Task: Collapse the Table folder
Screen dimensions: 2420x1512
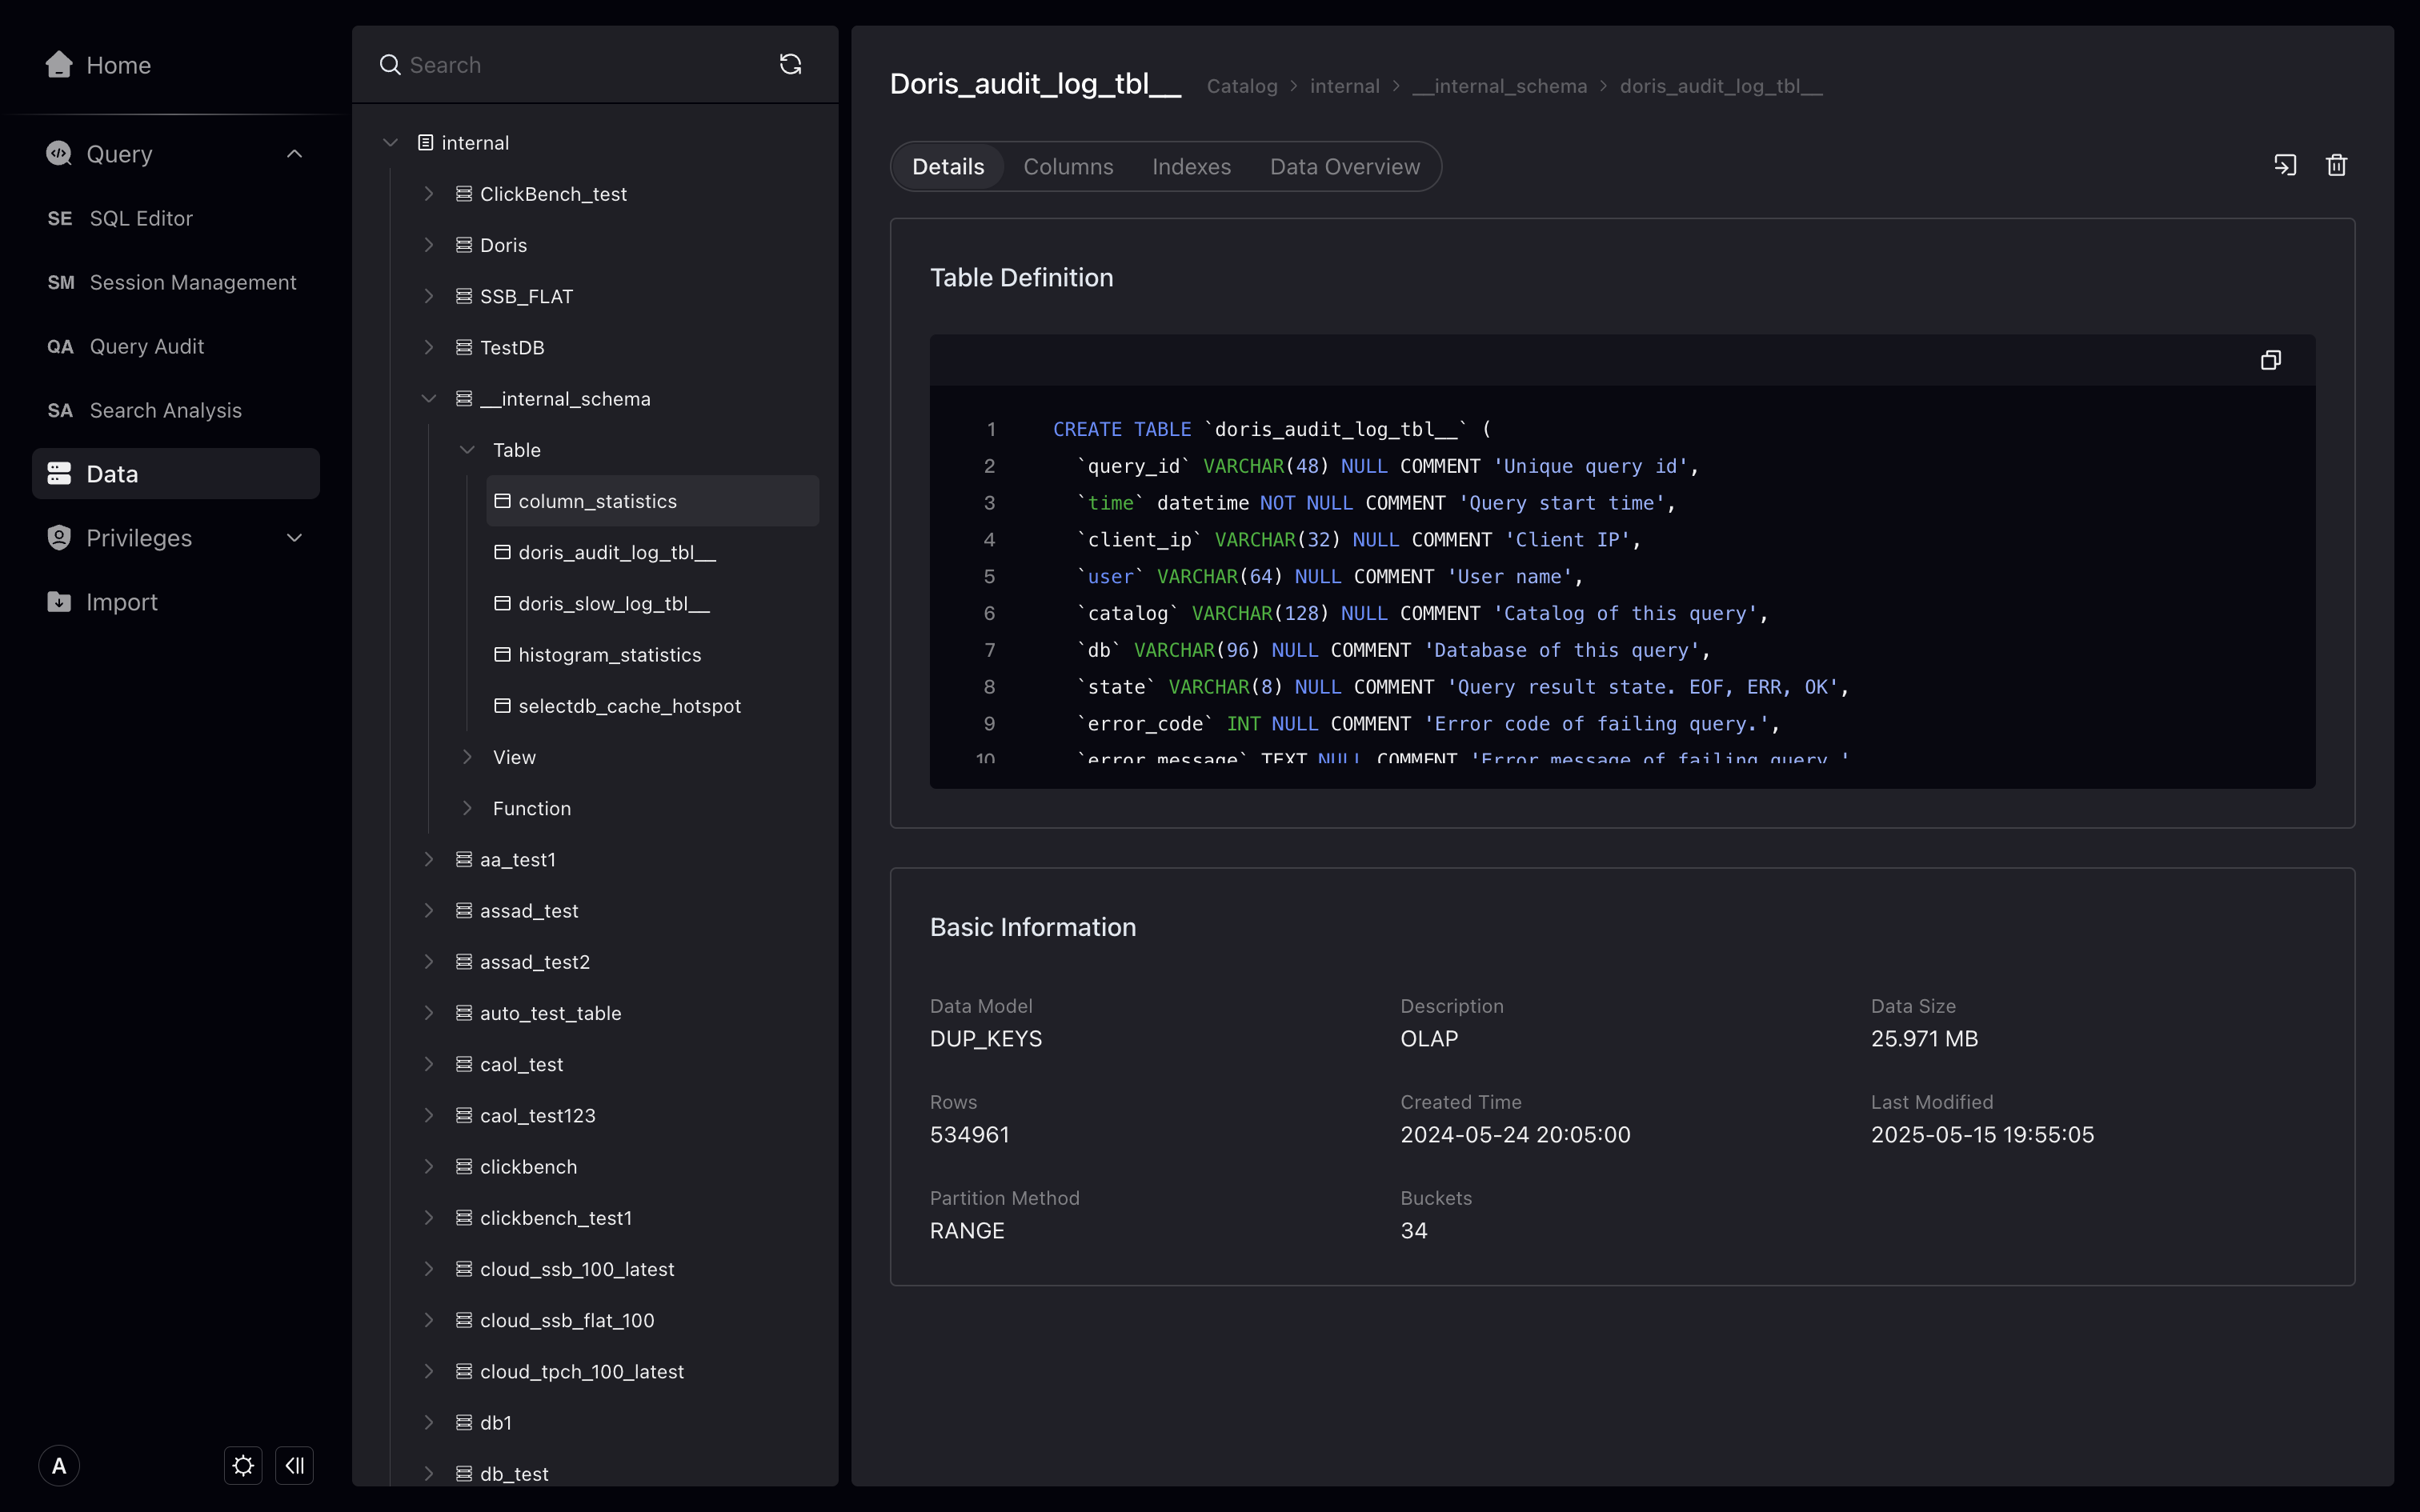Action: click(467, 450)
